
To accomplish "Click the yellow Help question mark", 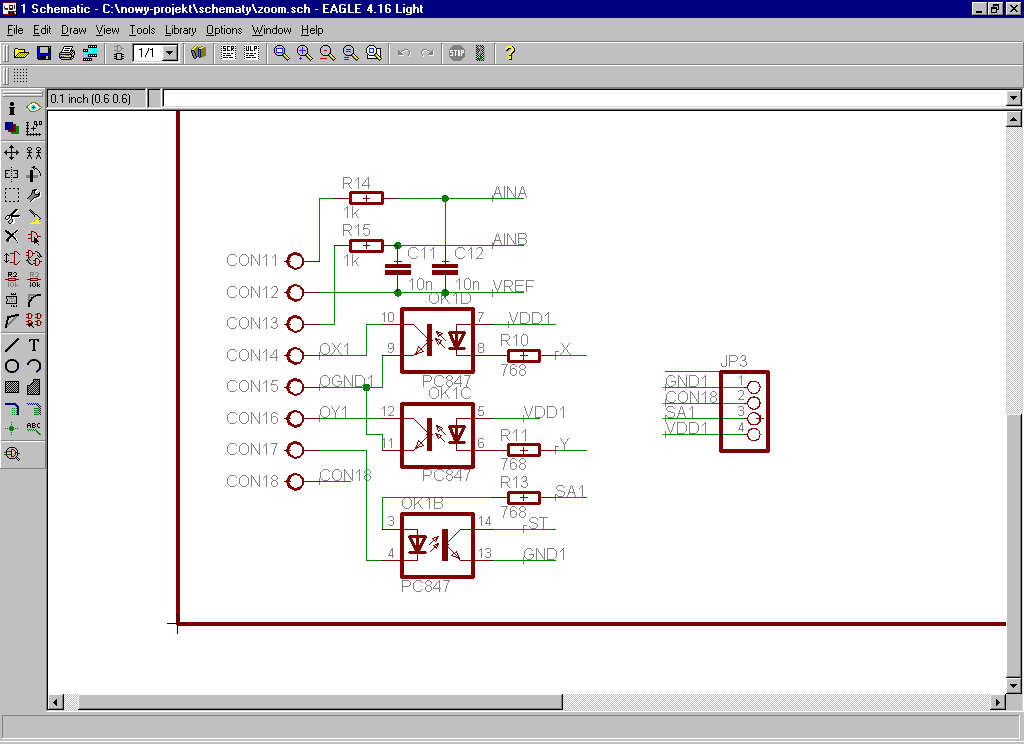I will click(x=510, y=53).
